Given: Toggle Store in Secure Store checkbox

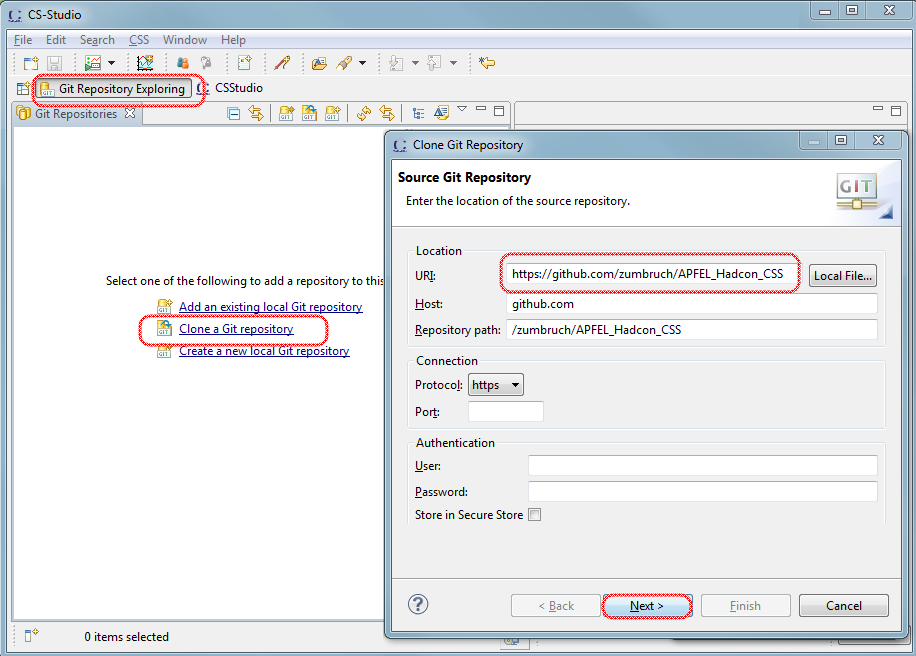Looking at the screenshot, I should pos(535,515).
